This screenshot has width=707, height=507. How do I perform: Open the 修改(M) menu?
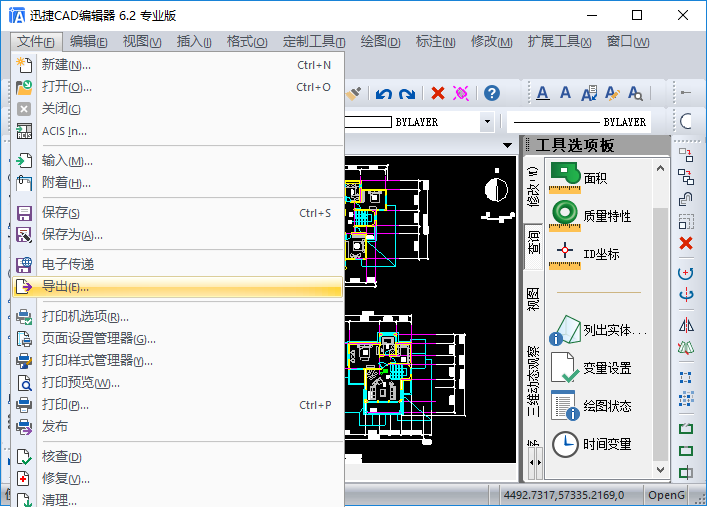(x=491, y=42)
